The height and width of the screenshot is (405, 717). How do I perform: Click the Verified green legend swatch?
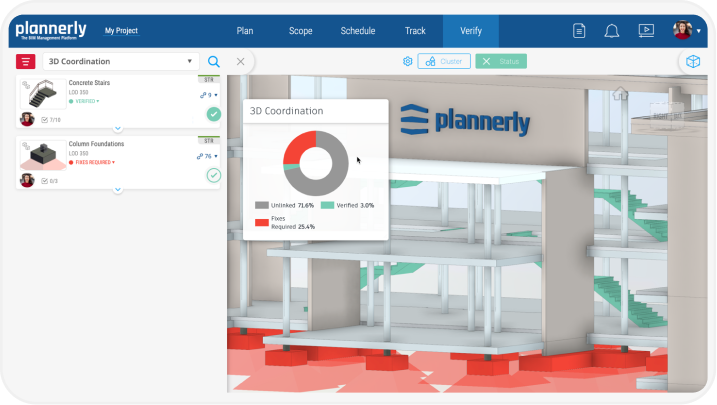pyautogui.click(x=327, y=205)
